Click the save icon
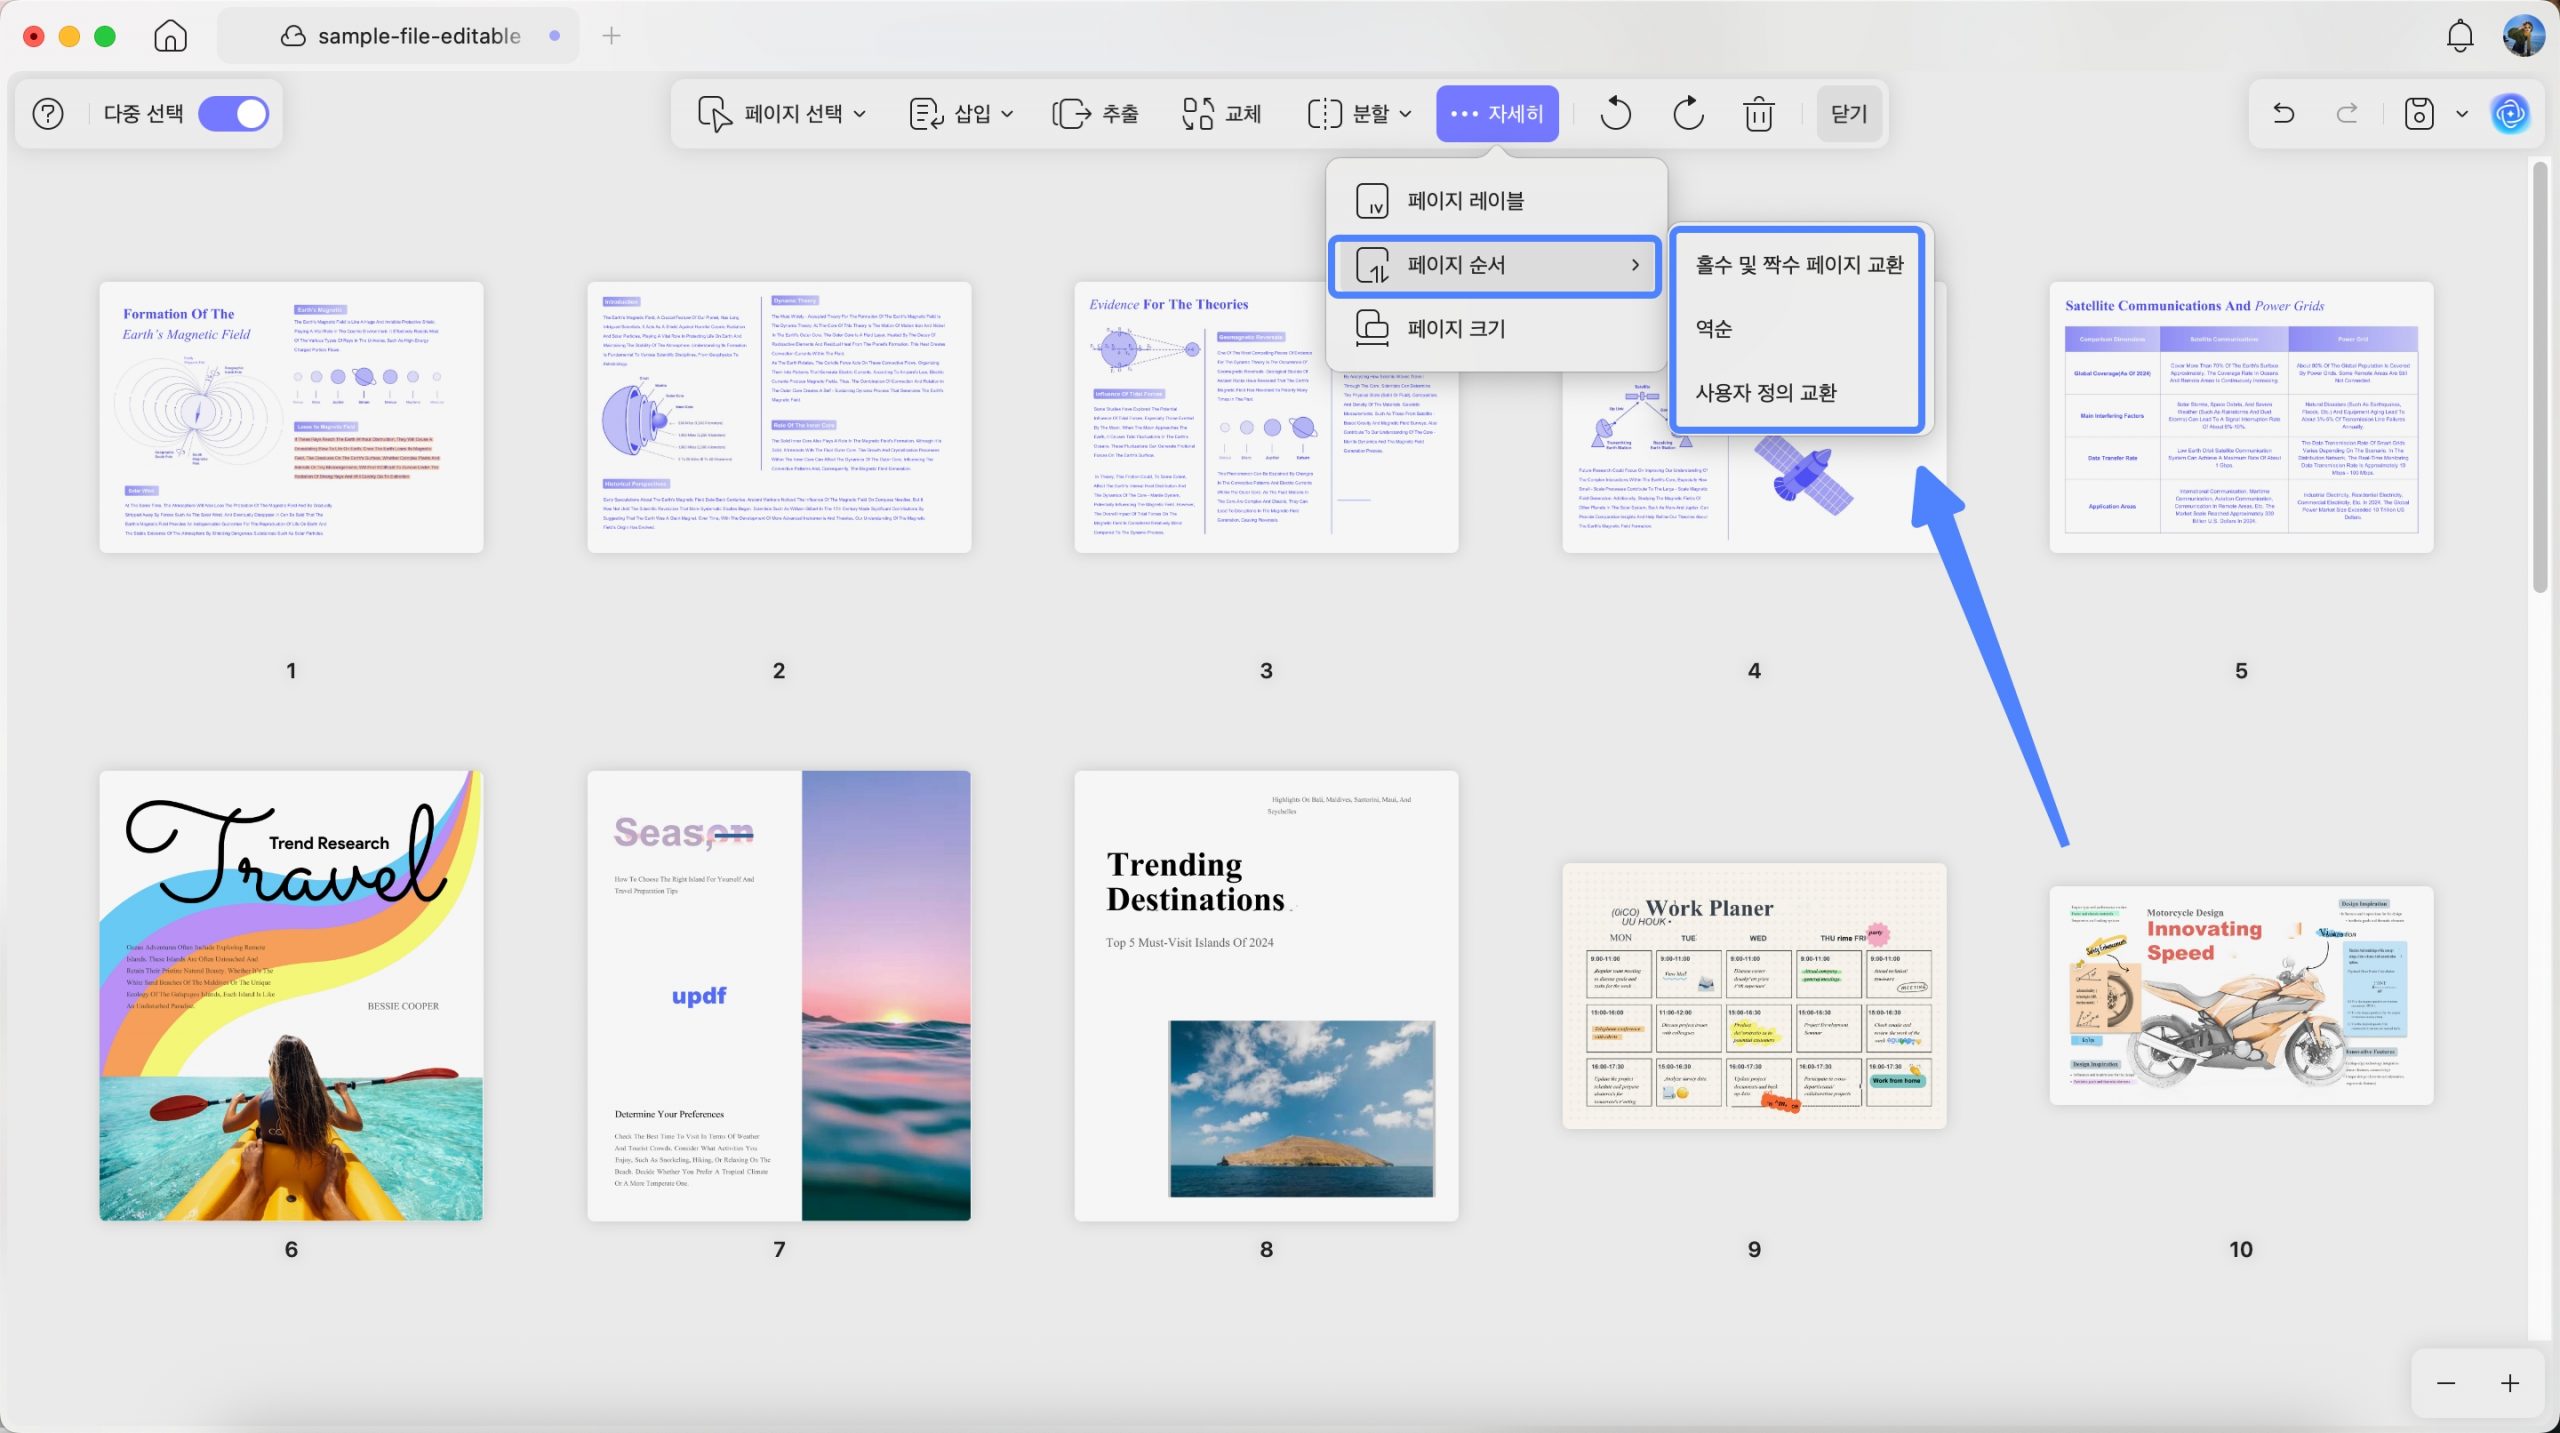The width and height of the screenshot is (2560, 1433). (x=2419, y=114)
